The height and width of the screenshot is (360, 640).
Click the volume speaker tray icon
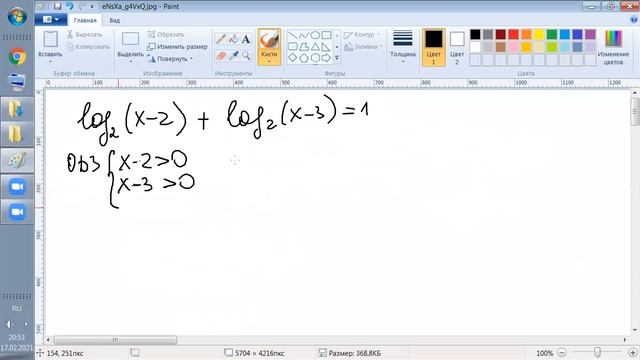10,324
